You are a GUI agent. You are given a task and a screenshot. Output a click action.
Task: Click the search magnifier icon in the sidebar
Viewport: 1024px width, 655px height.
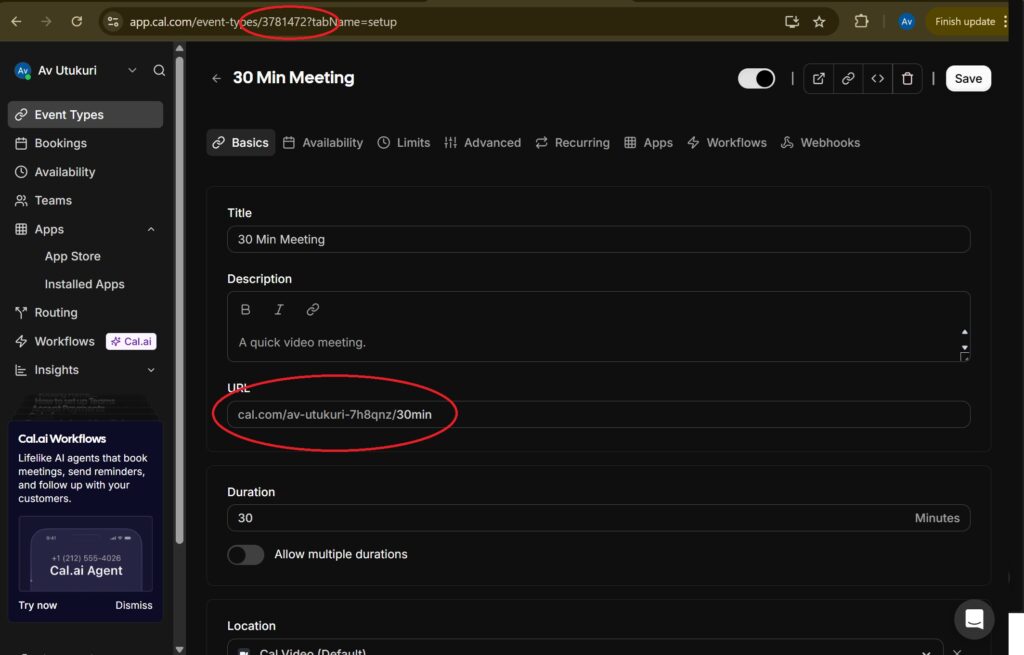(159, 70)
